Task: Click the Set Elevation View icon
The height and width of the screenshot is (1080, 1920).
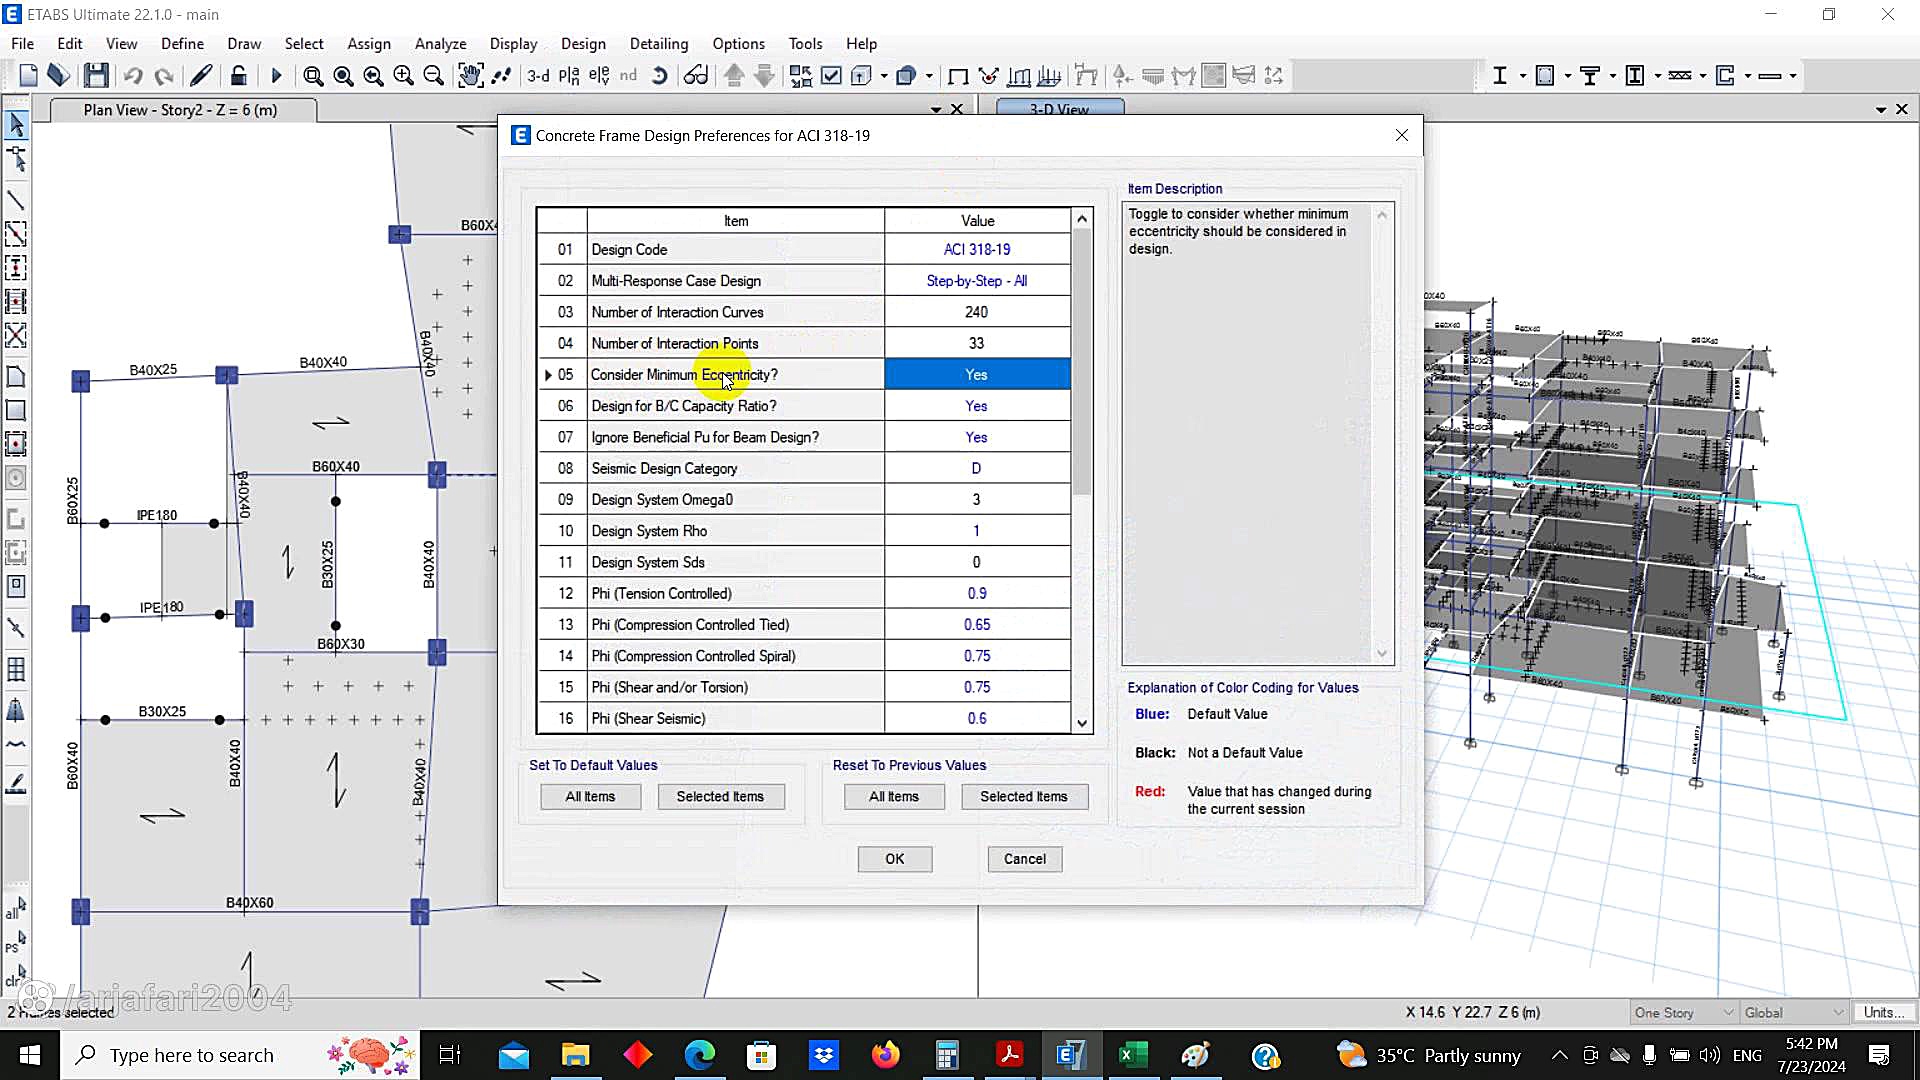Action: point(599,76)
